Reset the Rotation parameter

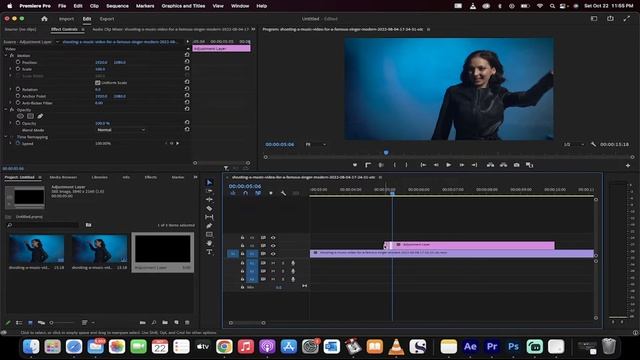[x=187, y=89]
